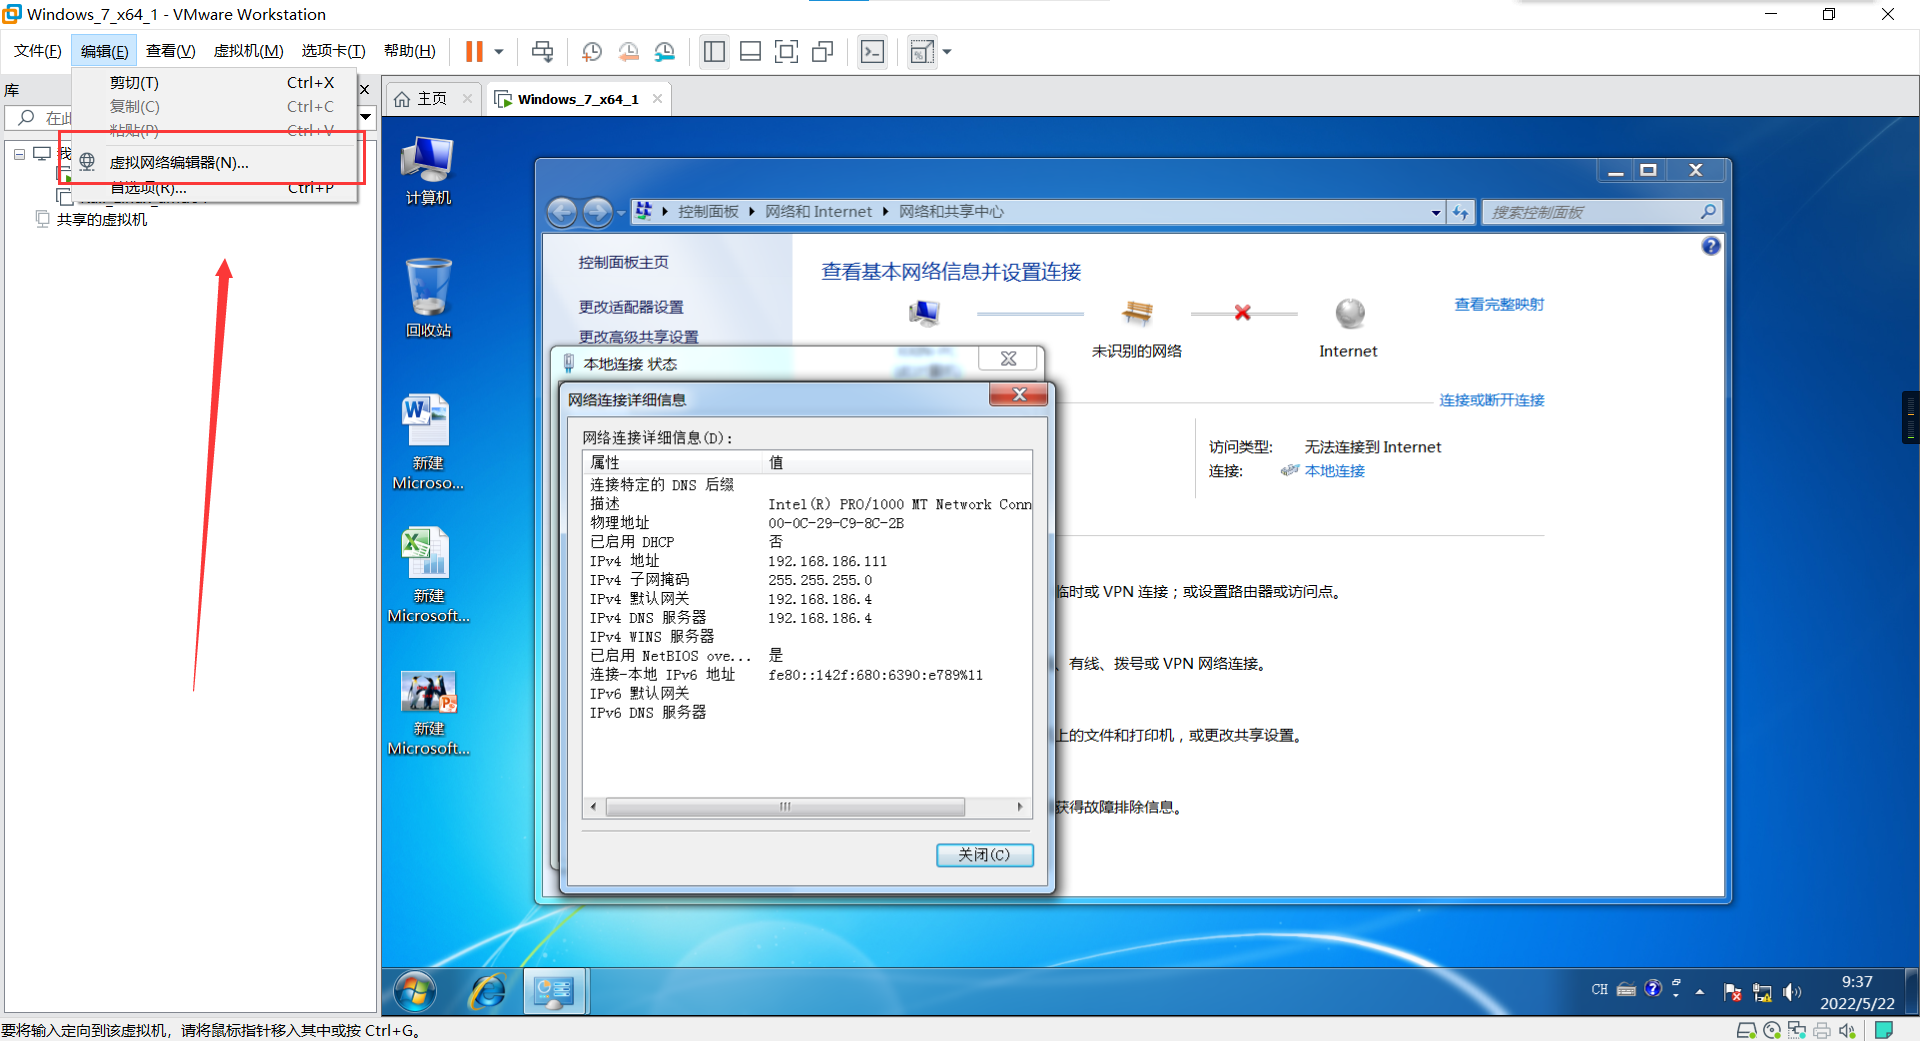
Task: Open the 虚拟机(M) menu
Action: tap(248, 51)
